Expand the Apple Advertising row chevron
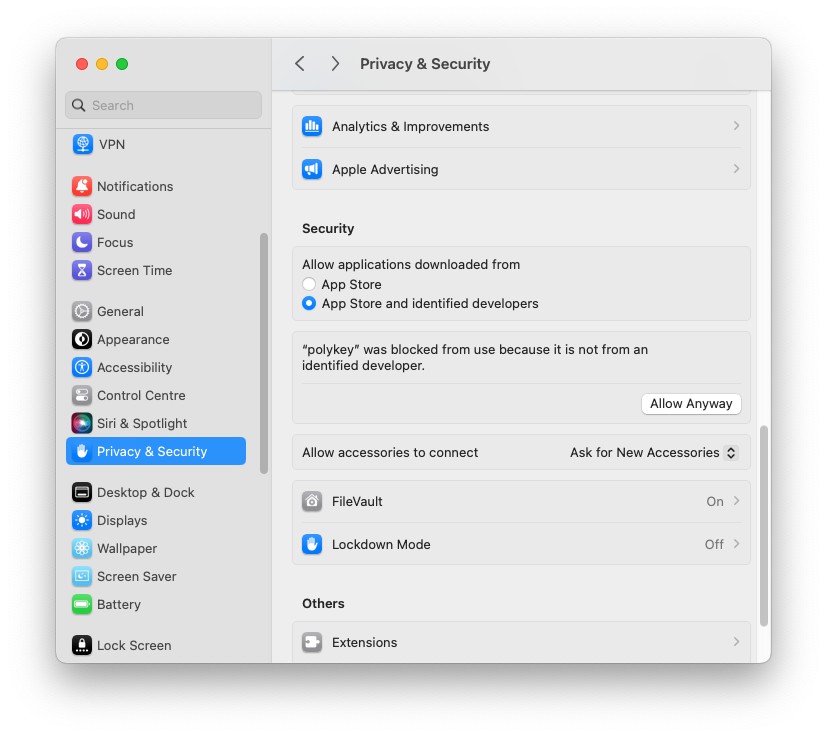Image resolution: width=827 pixels, height=737 pixels. [736, 169]
